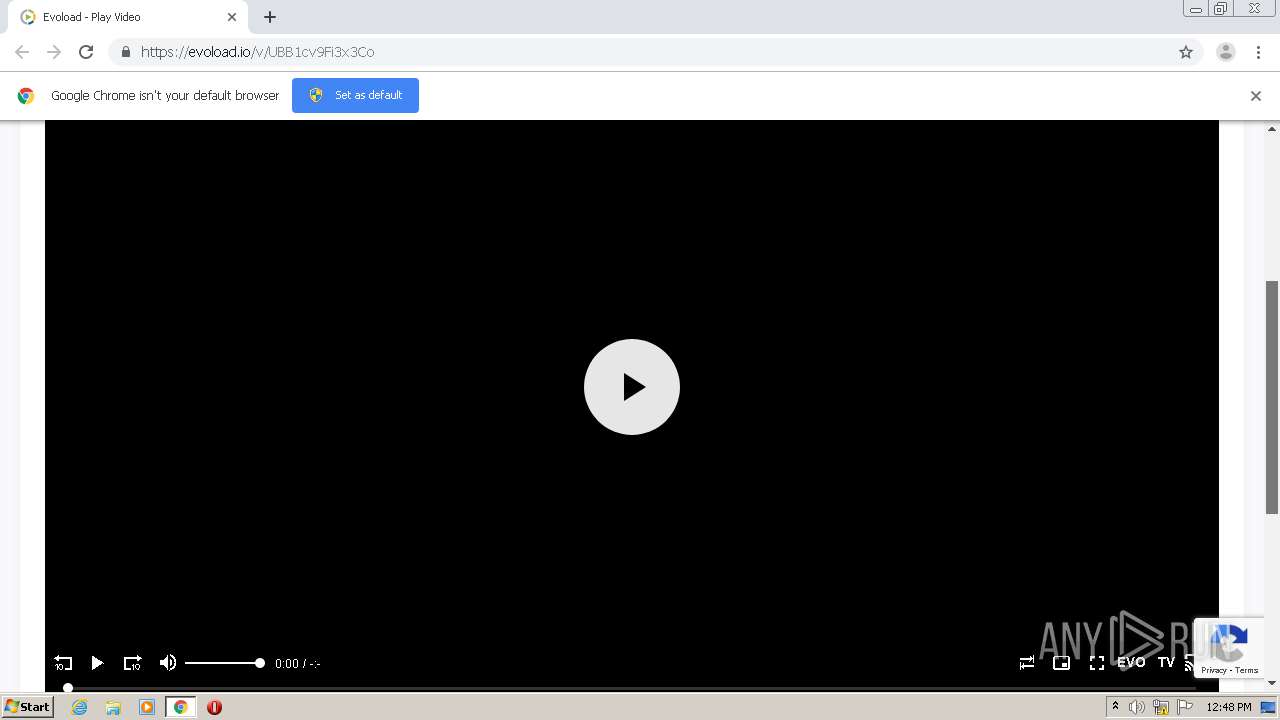Image resolution: width=1280 pixels, height=720 pixels.
Task: Start playback with the large center play button
Action: [x=632, y=387]
